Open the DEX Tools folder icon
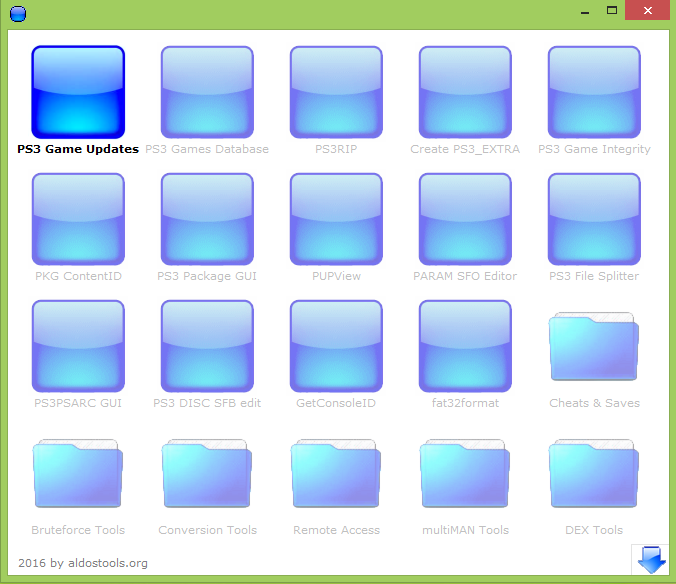 (594, 473)
